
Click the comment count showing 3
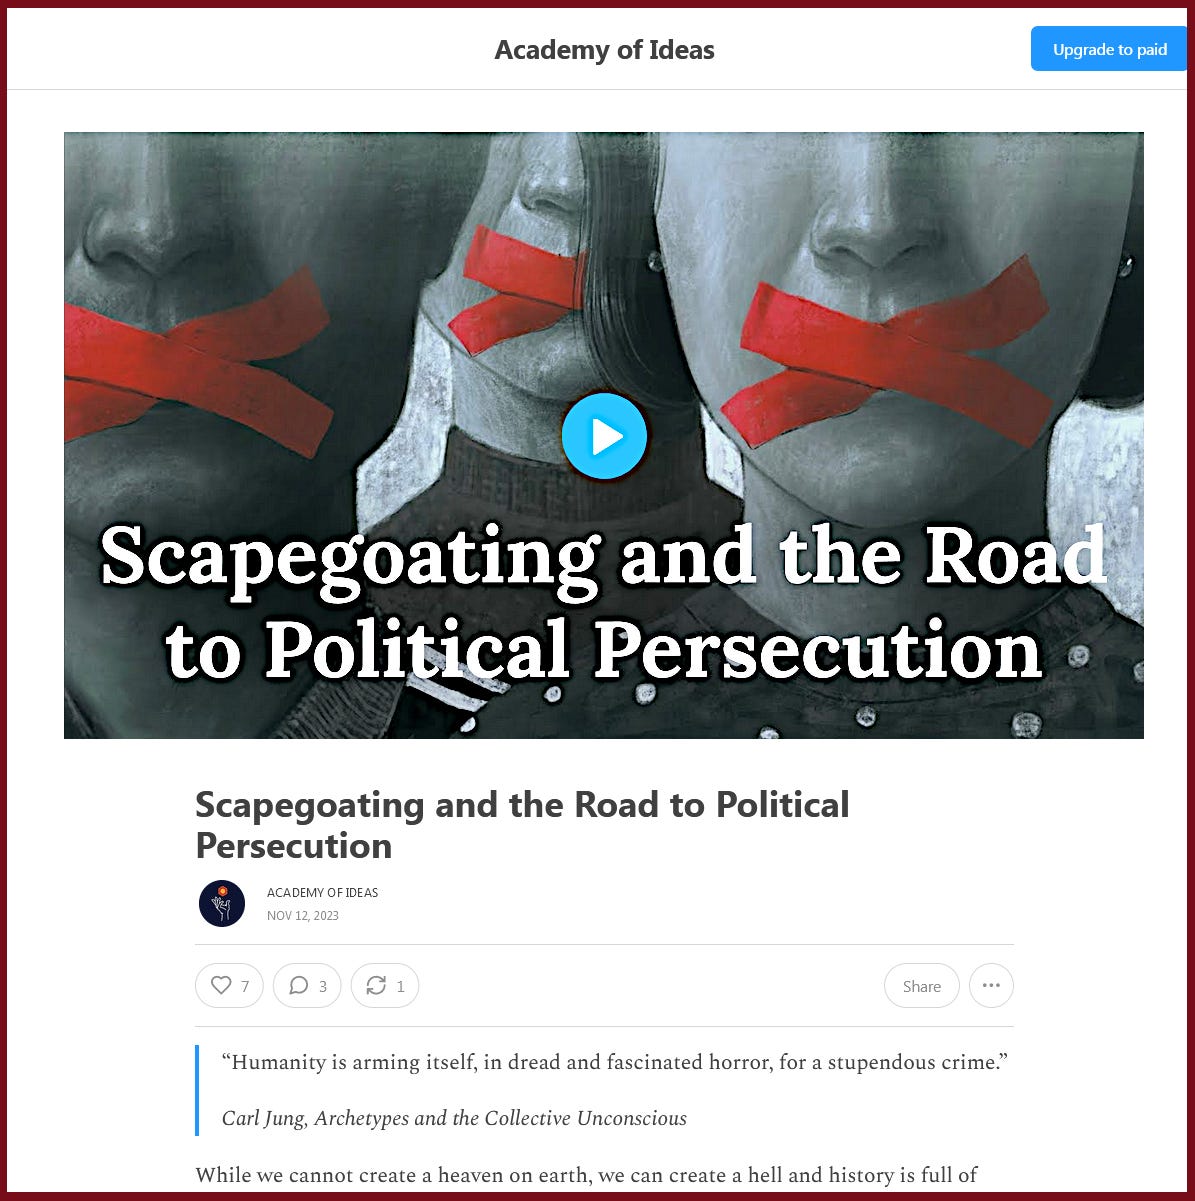pyautogui.click(x=322, y=986)
